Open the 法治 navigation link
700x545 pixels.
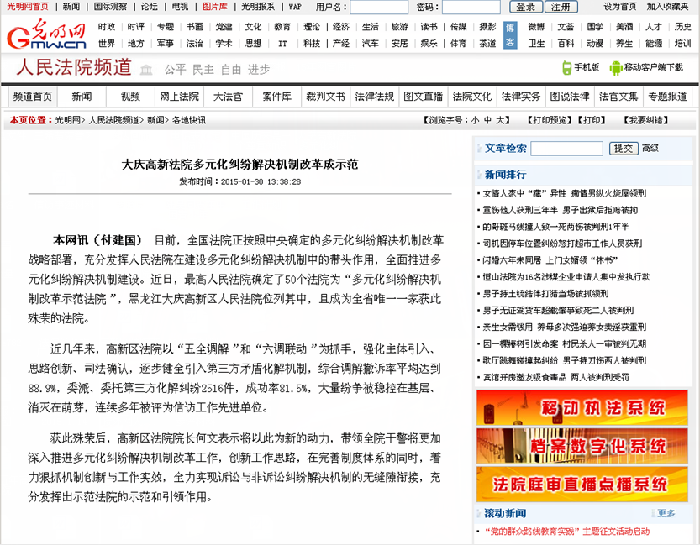(x=195, y=43)
